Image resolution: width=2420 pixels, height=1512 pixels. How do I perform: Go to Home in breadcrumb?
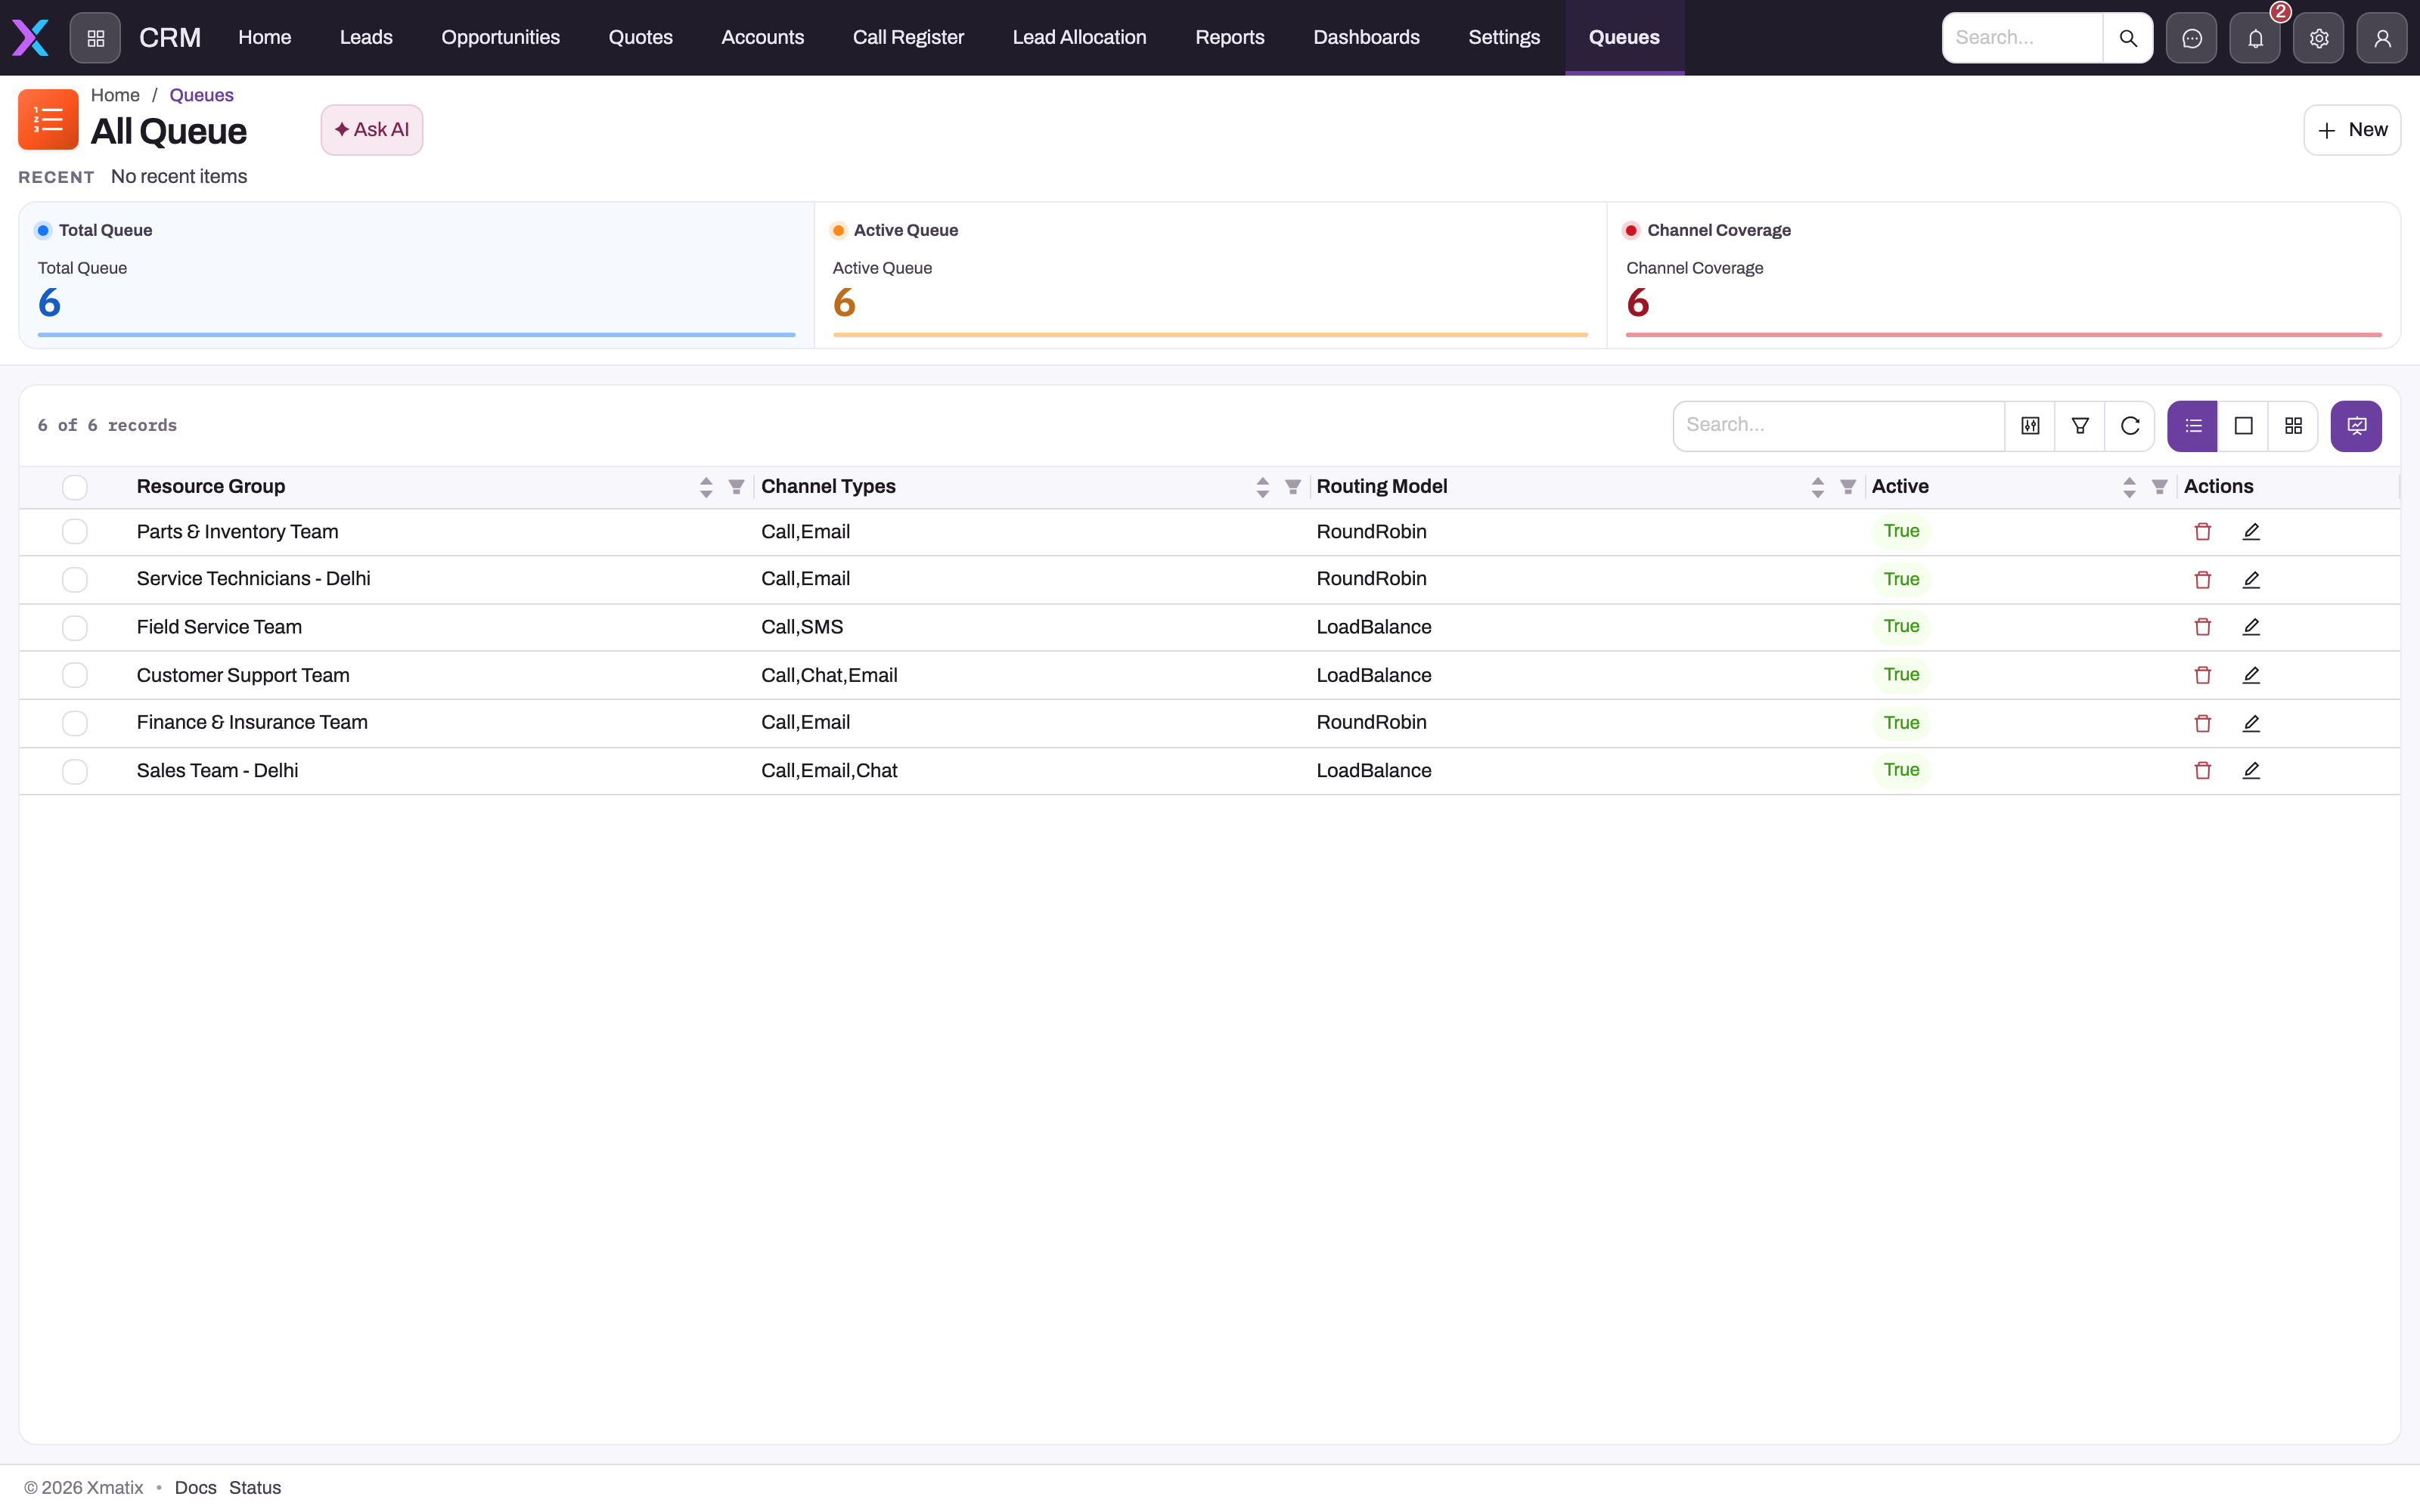coord(115,95)
